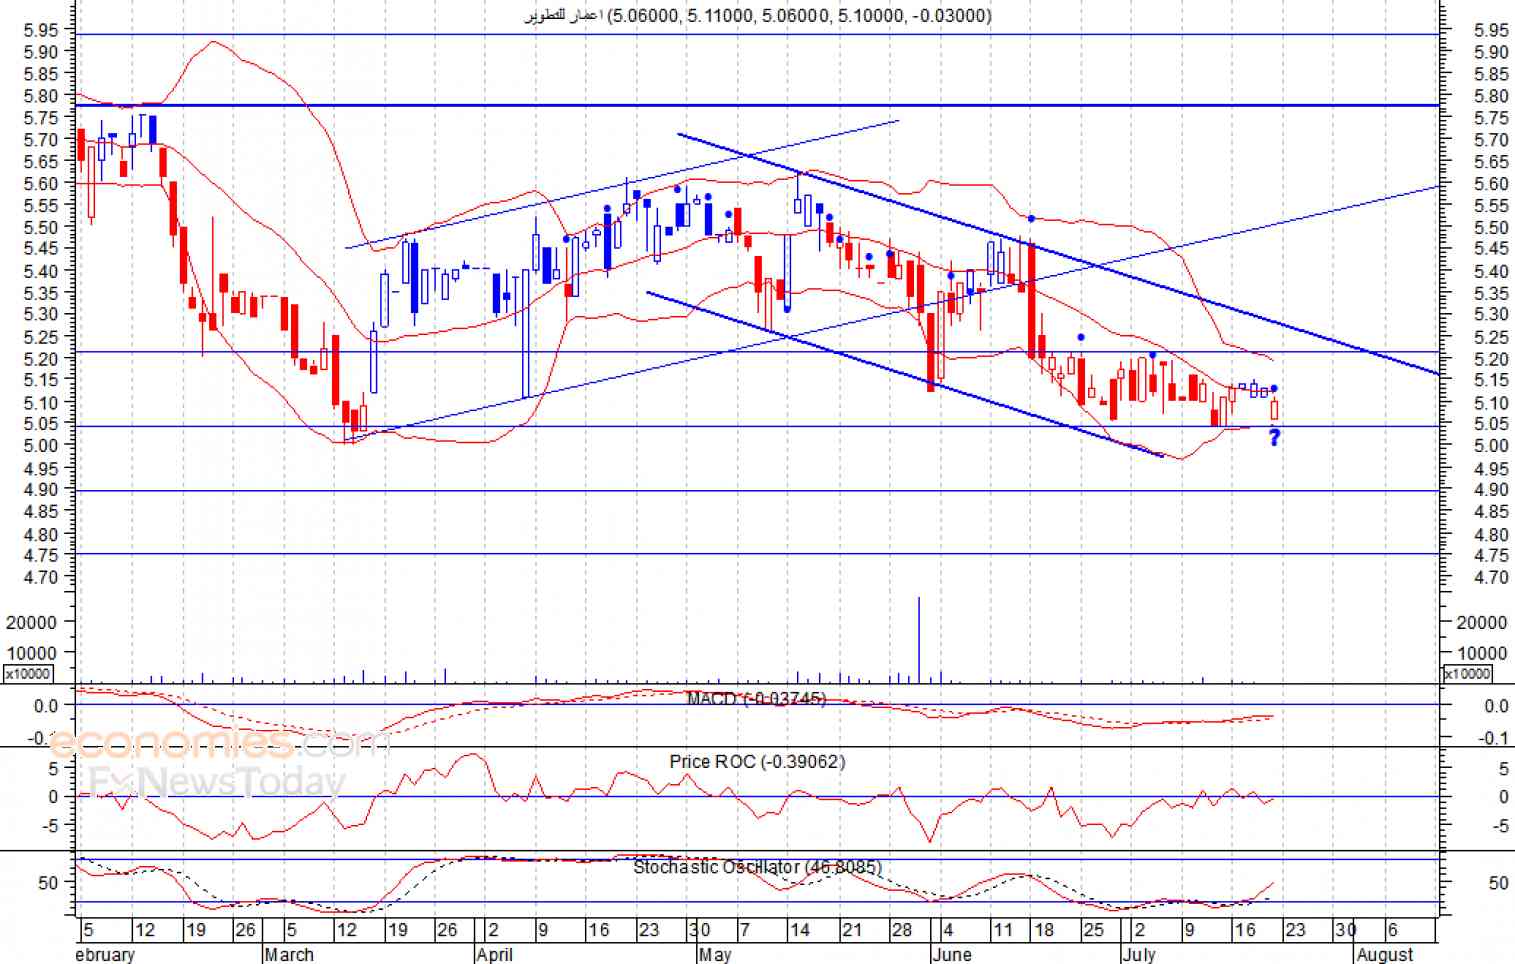Select the July month label on the time axis
The image size is (1515, 964).
click(x=1138, y=954)
